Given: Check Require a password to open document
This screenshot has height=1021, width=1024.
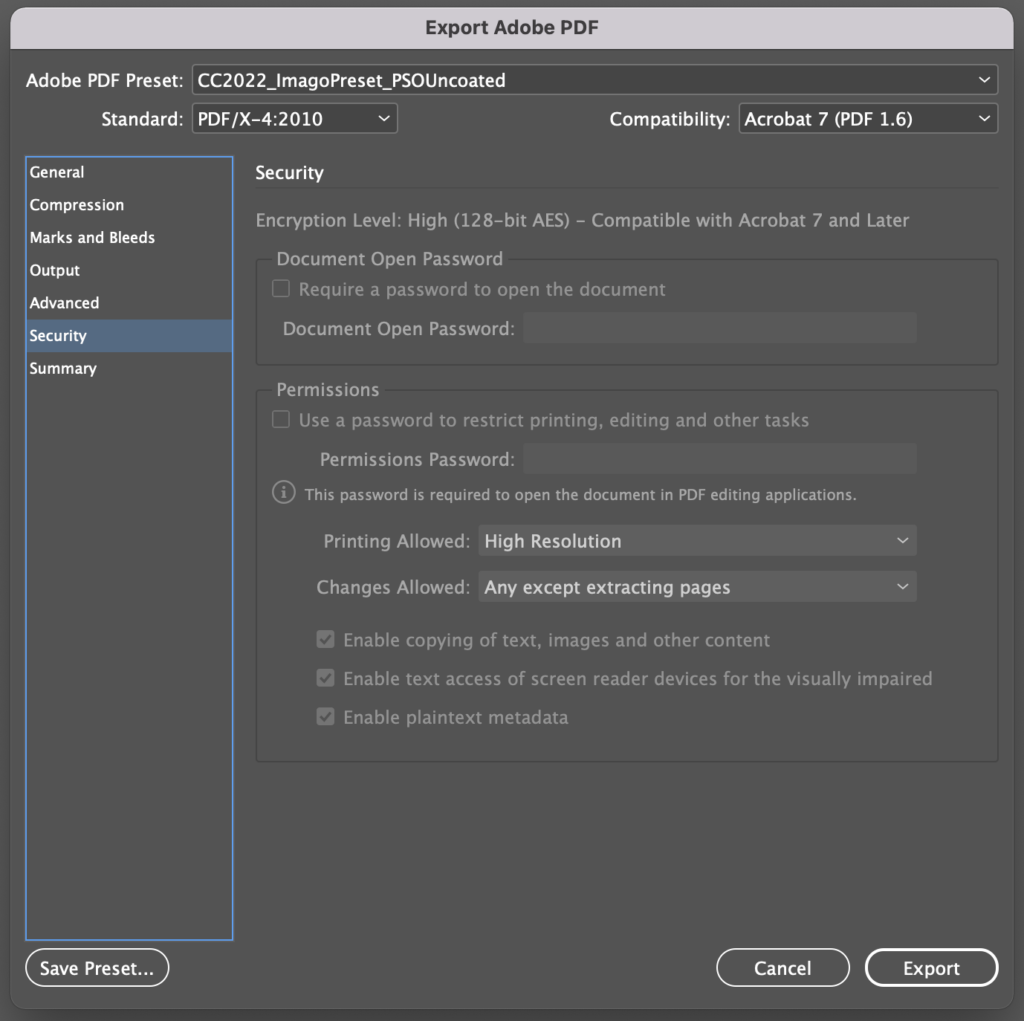Looking at the screenshot, I should tap(281, 289).
